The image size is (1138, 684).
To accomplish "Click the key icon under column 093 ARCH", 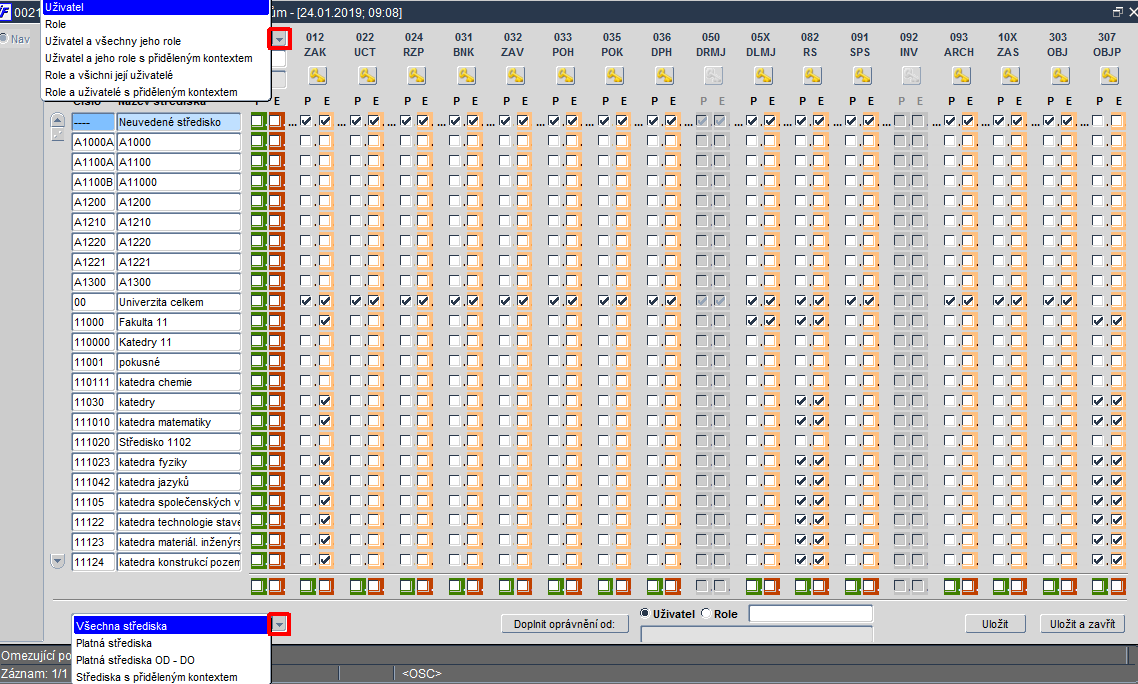I will 961,76.
